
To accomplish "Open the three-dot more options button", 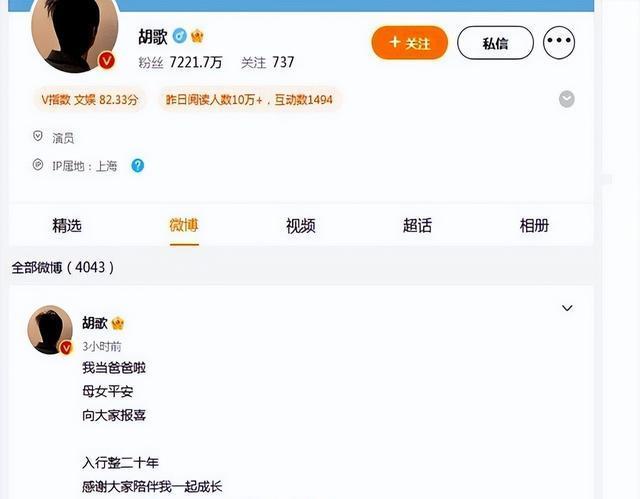I will [559, 42].
